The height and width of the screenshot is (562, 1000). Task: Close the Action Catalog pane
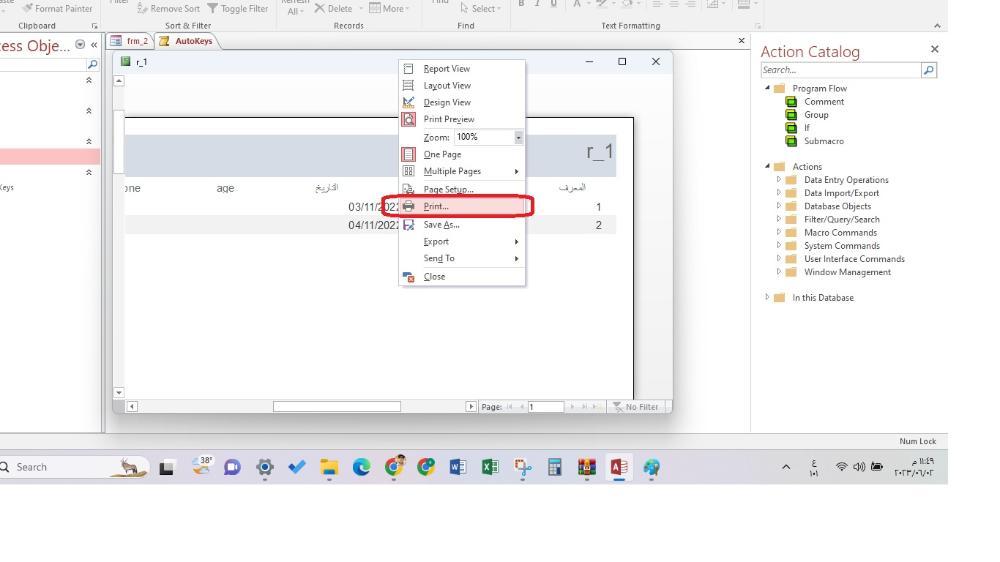point(934,49)
